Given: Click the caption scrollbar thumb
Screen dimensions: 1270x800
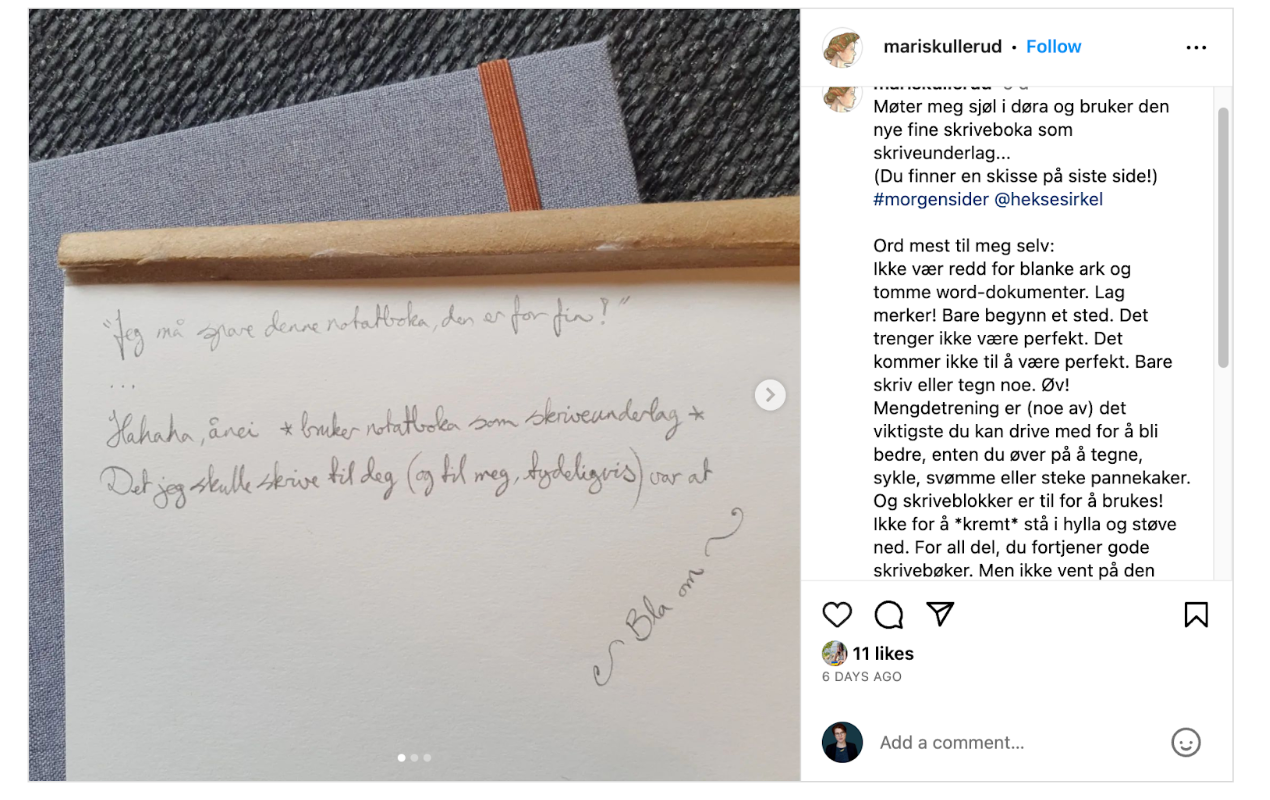Looking at the screenshot, I should (1223, 238).
